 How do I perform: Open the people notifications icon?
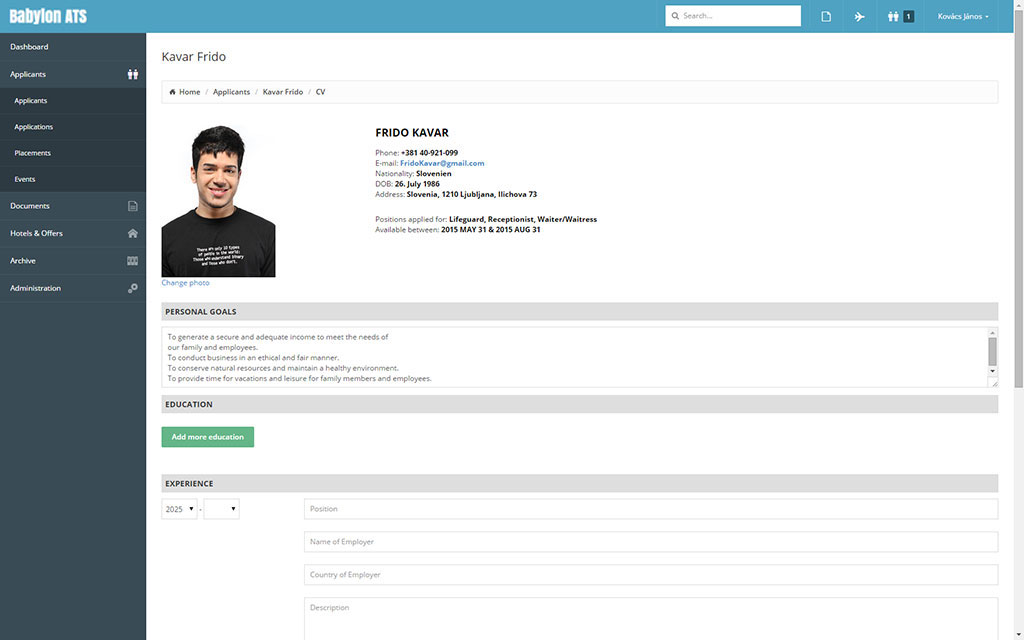893,16
